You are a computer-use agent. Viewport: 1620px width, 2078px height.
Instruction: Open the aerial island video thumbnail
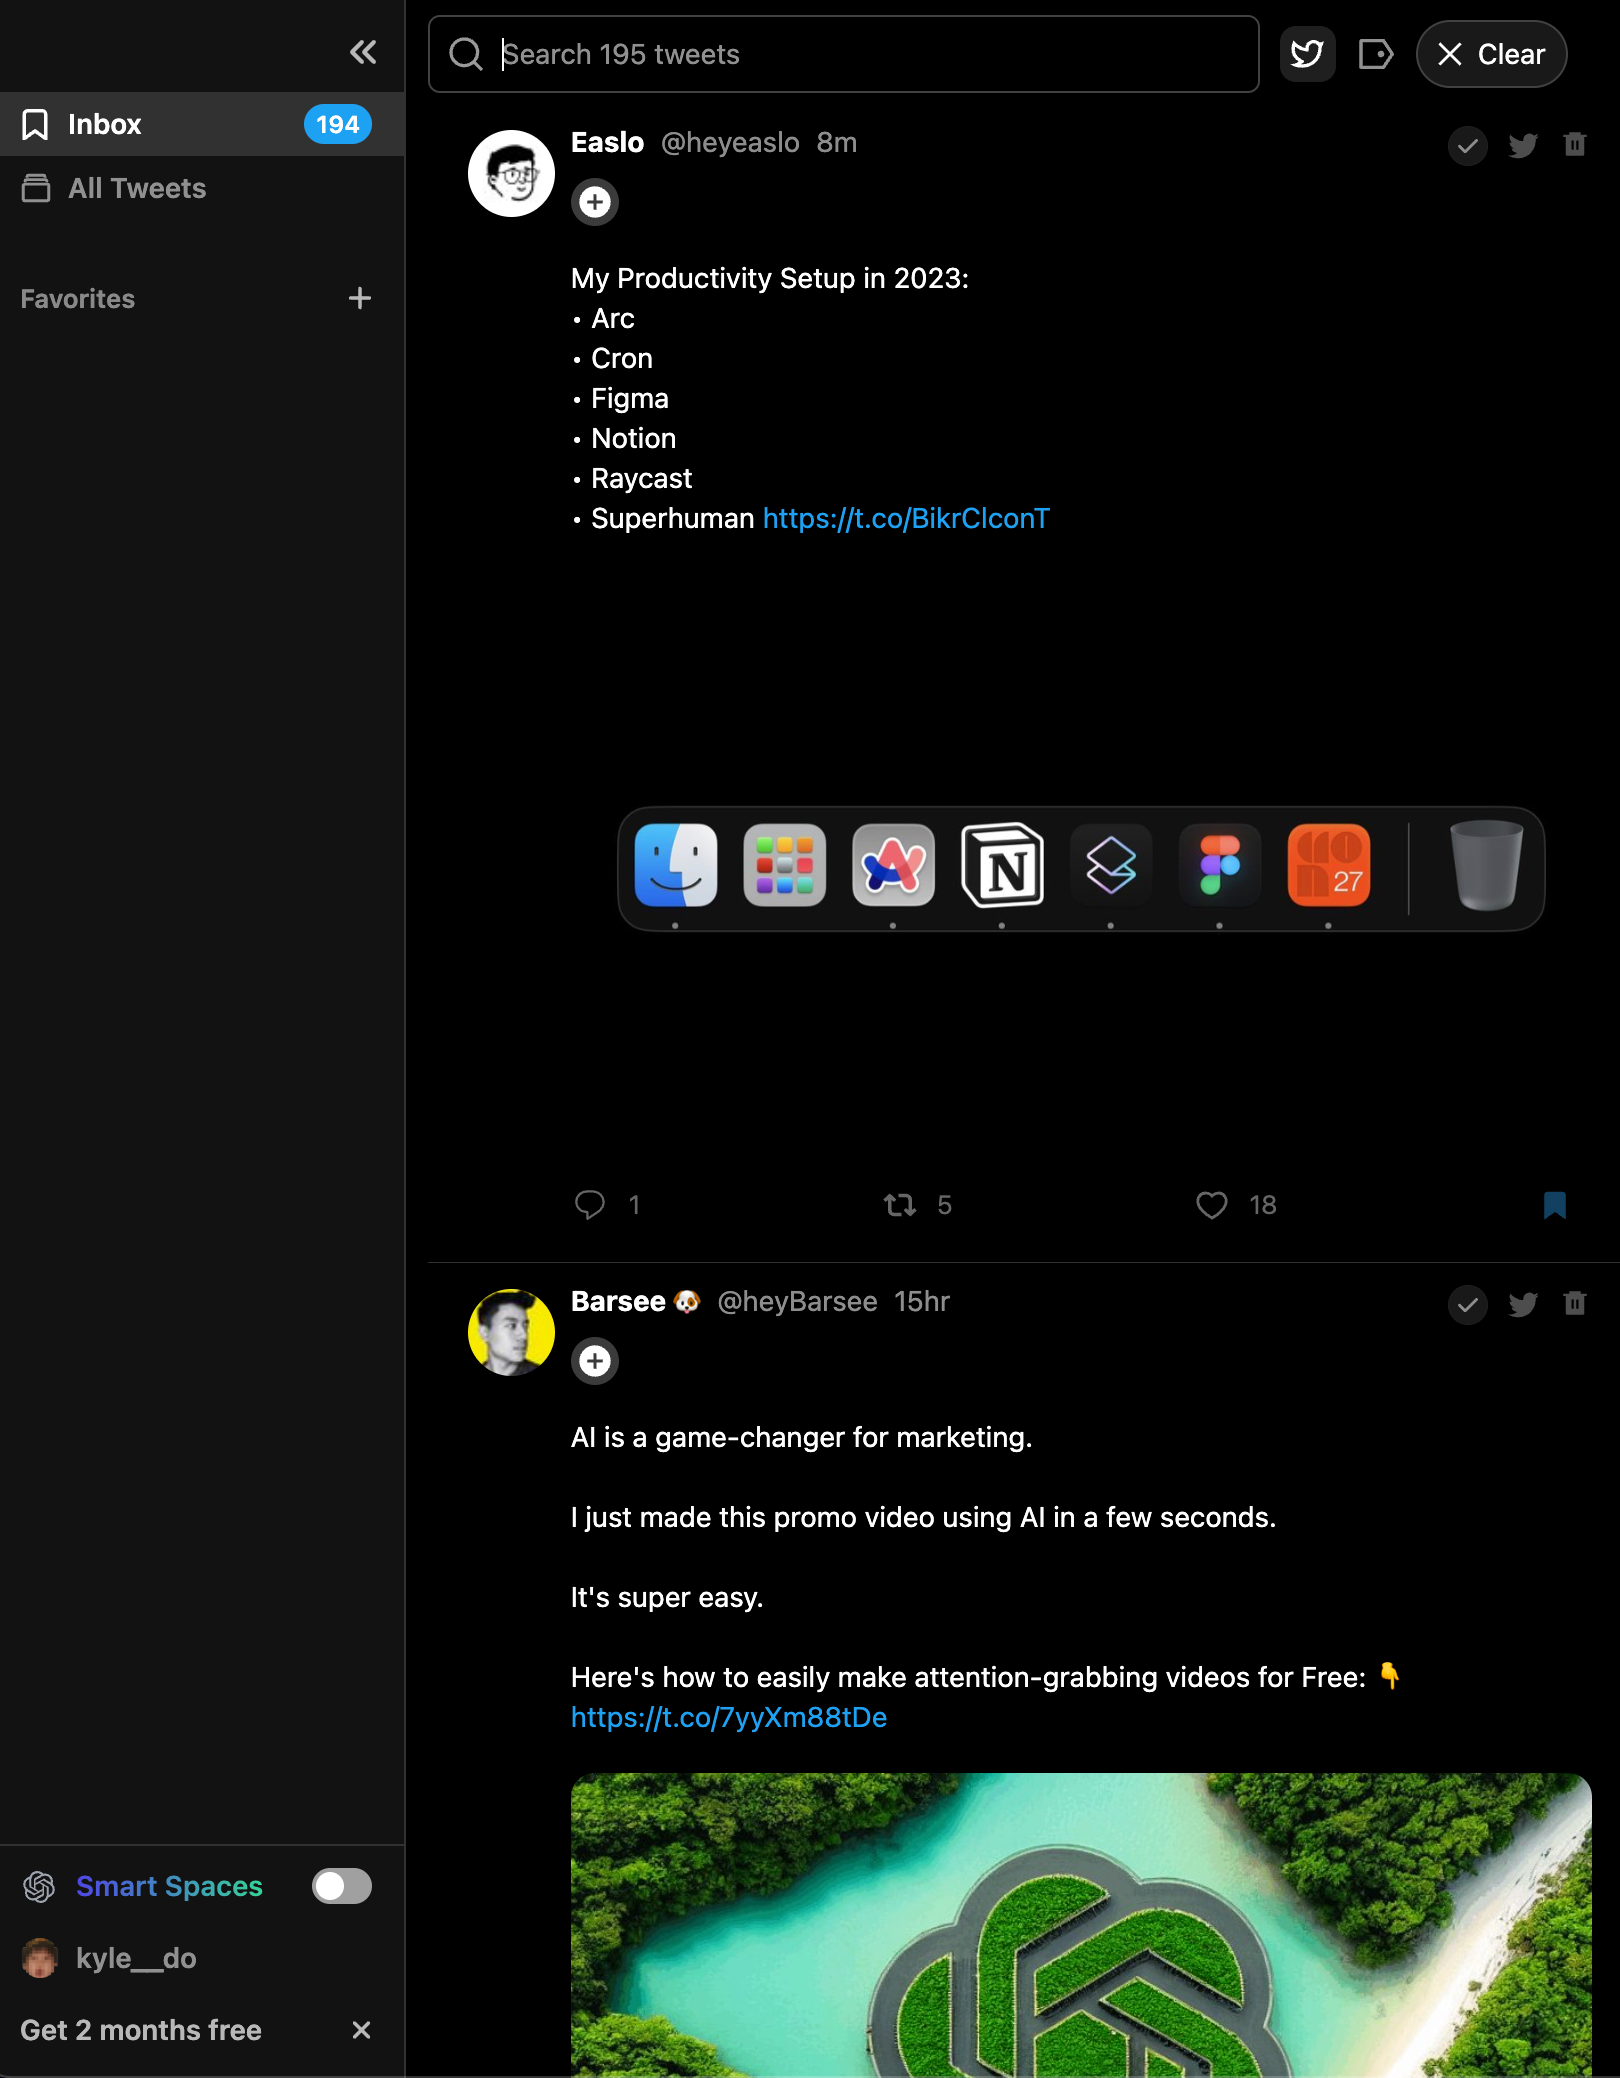pyautogui.click(x=1081, y=1925)
